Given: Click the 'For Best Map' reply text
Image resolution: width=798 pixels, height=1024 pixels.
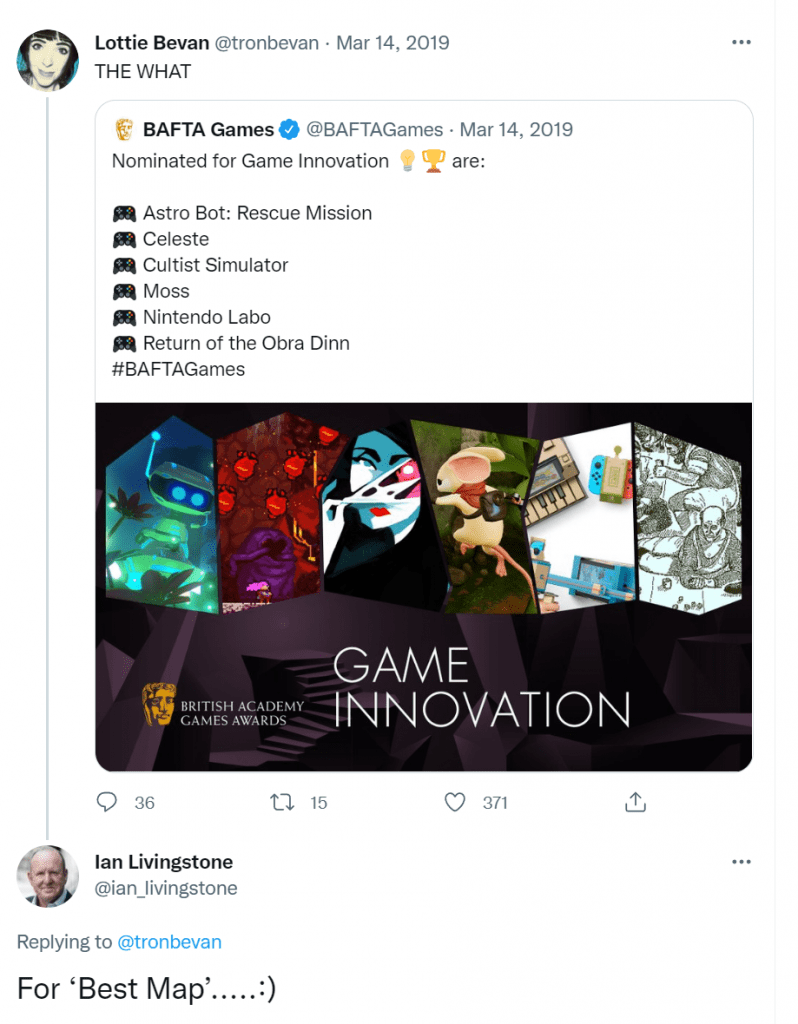Looking at the screenshot, I should point(146,988).
